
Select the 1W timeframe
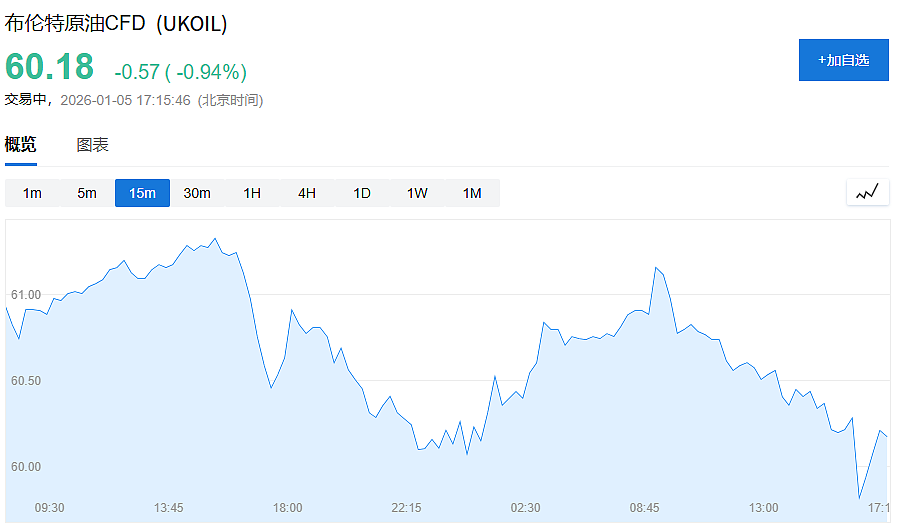tap(417, 193)
